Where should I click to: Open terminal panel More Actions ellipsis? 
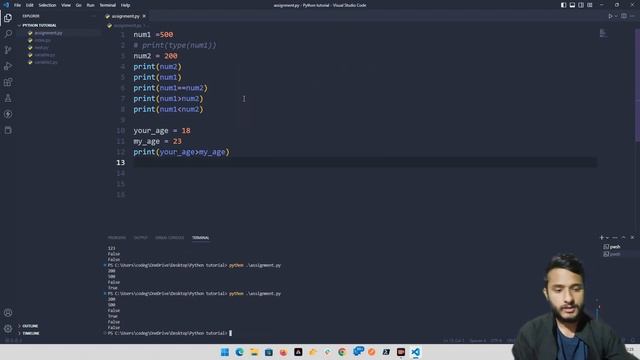tap(615, 238)
